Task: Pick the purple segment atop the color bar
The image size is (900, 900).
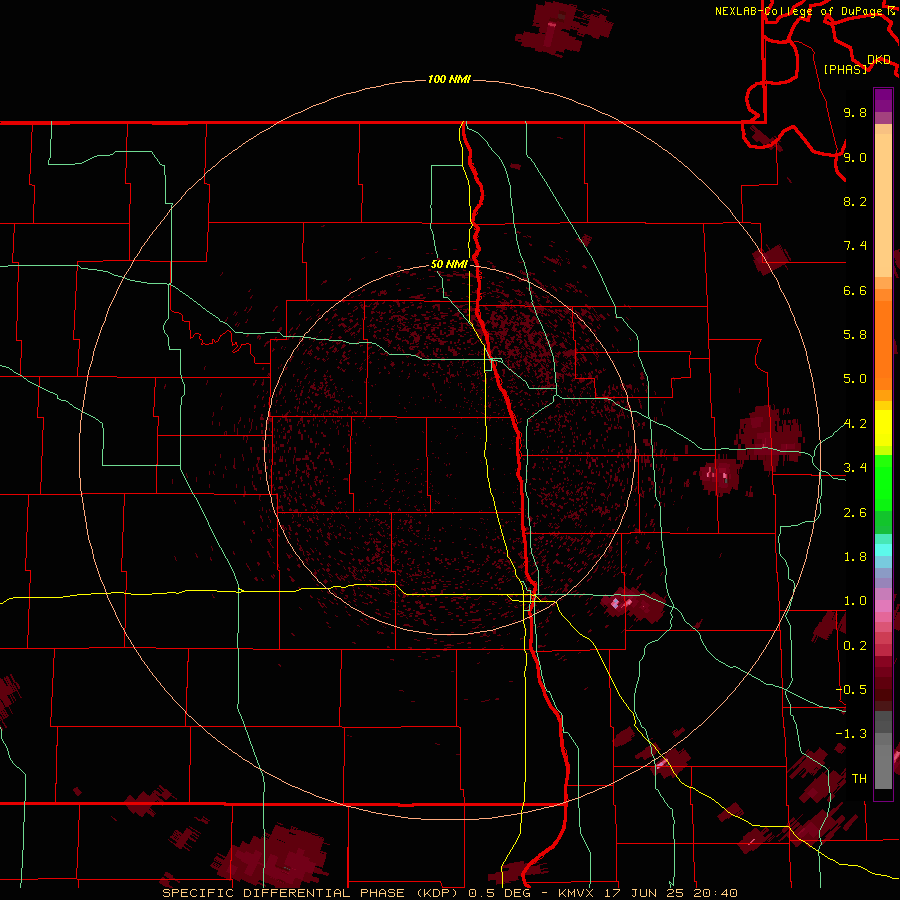Action: (x=883, y=100)
